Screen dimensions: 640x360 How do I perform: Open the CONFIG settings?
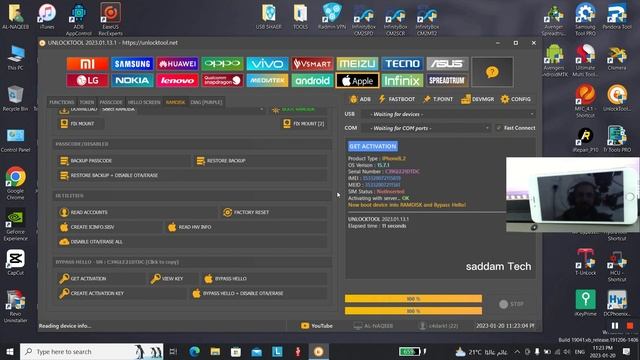tap(516, 99)
